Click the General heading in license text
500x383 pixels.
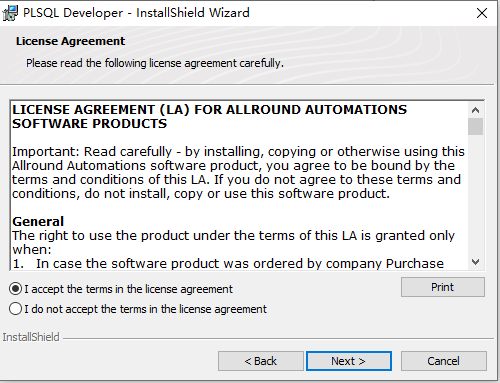tap(38, 221)
